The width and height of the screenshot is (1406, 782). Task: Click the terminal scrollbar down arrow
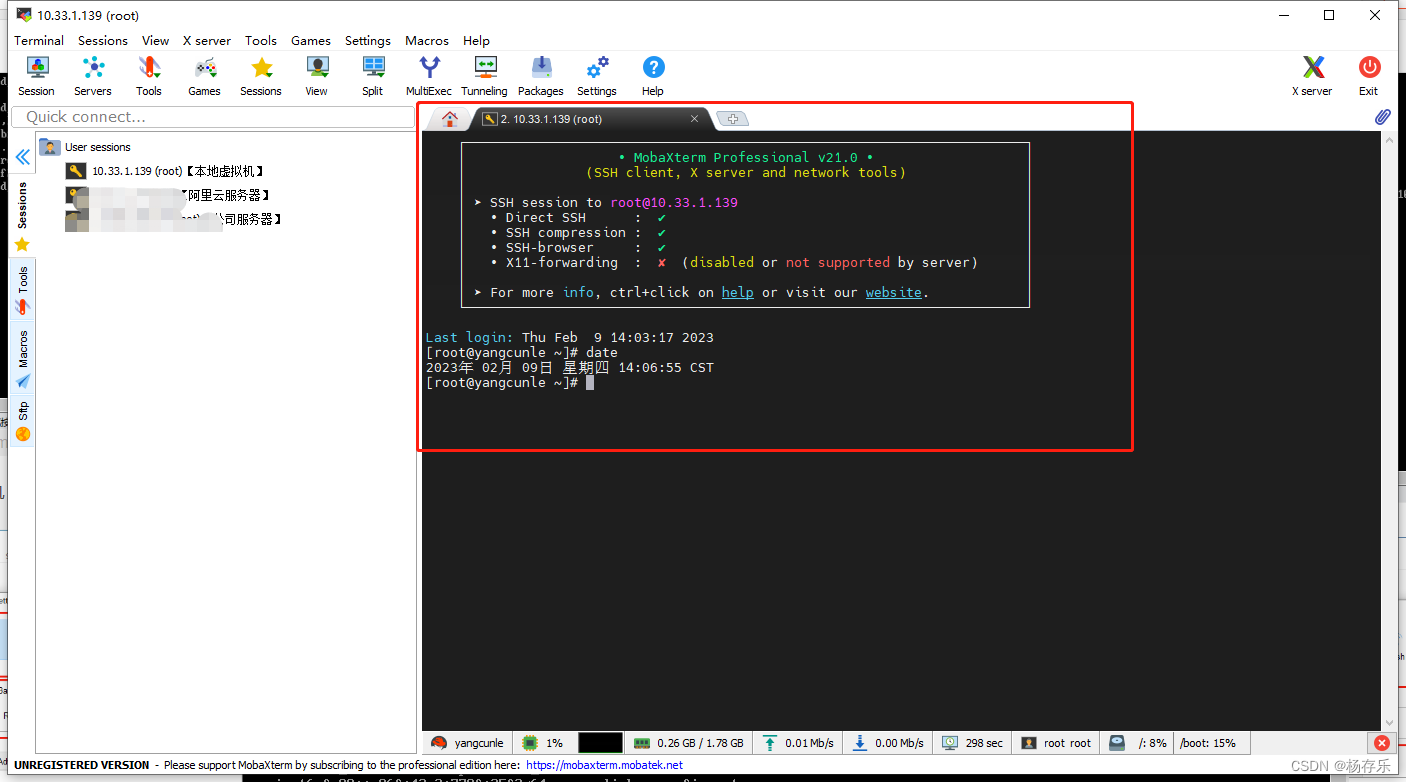1389,722
